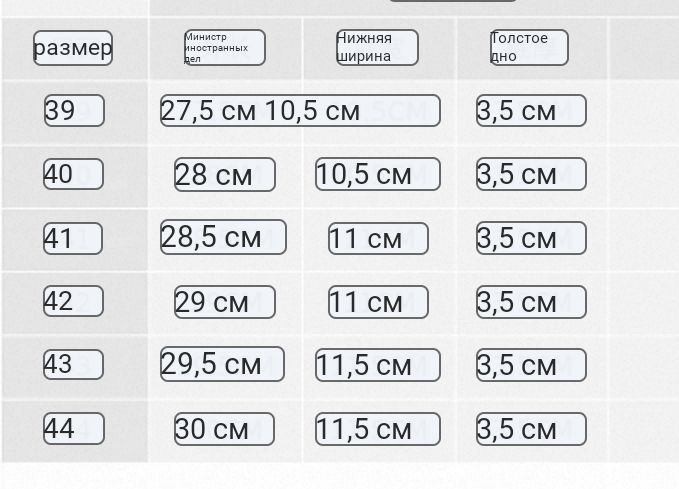Click size 39 in the size column

74,110
